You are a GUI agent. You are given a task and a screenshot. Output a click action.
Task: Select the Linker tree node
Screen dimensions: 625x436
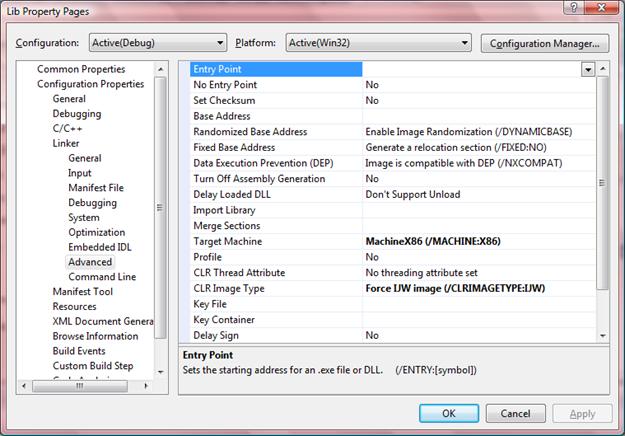coord(66,143)
